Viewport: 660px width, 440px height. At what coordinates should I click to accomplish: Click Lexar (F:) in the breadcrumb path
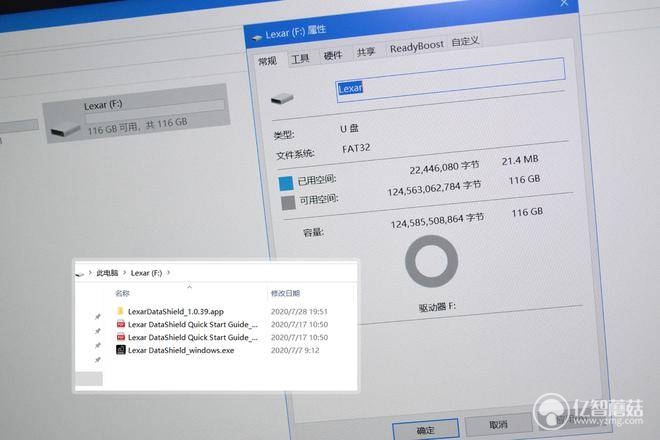point(146,273)
